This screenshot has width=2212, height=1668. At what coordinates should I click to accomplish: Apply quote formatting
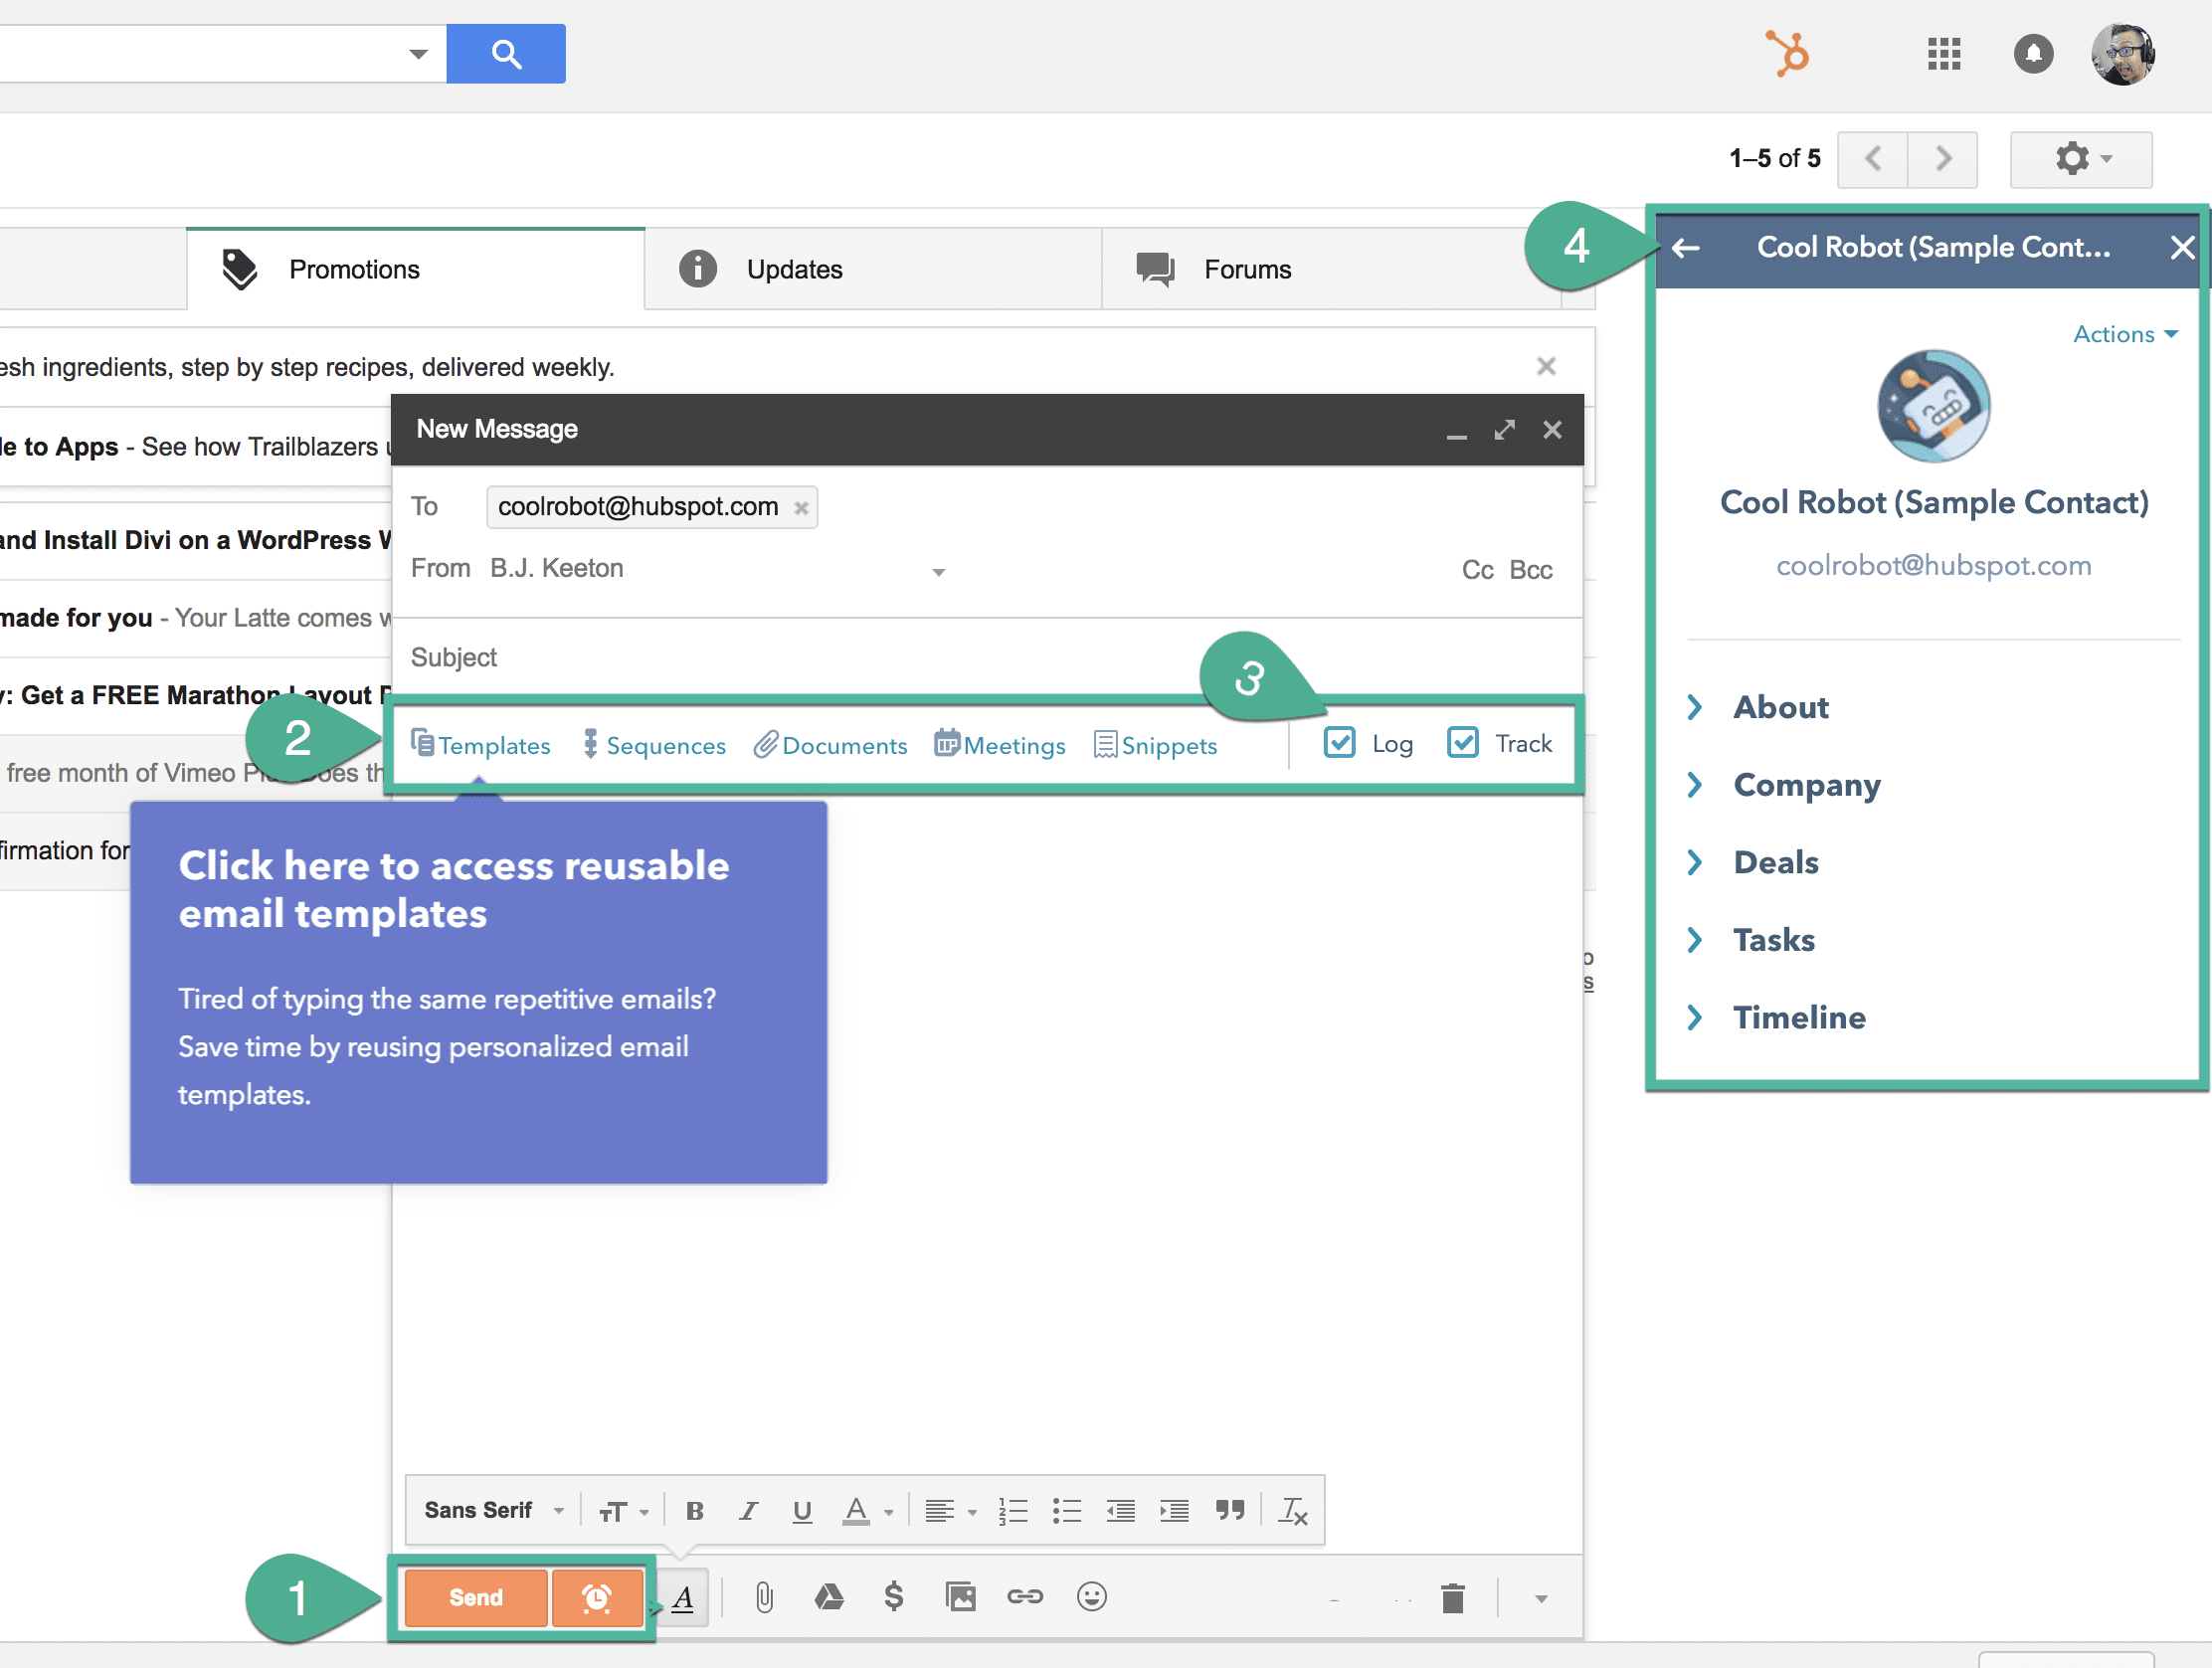click(1230, 1511)
